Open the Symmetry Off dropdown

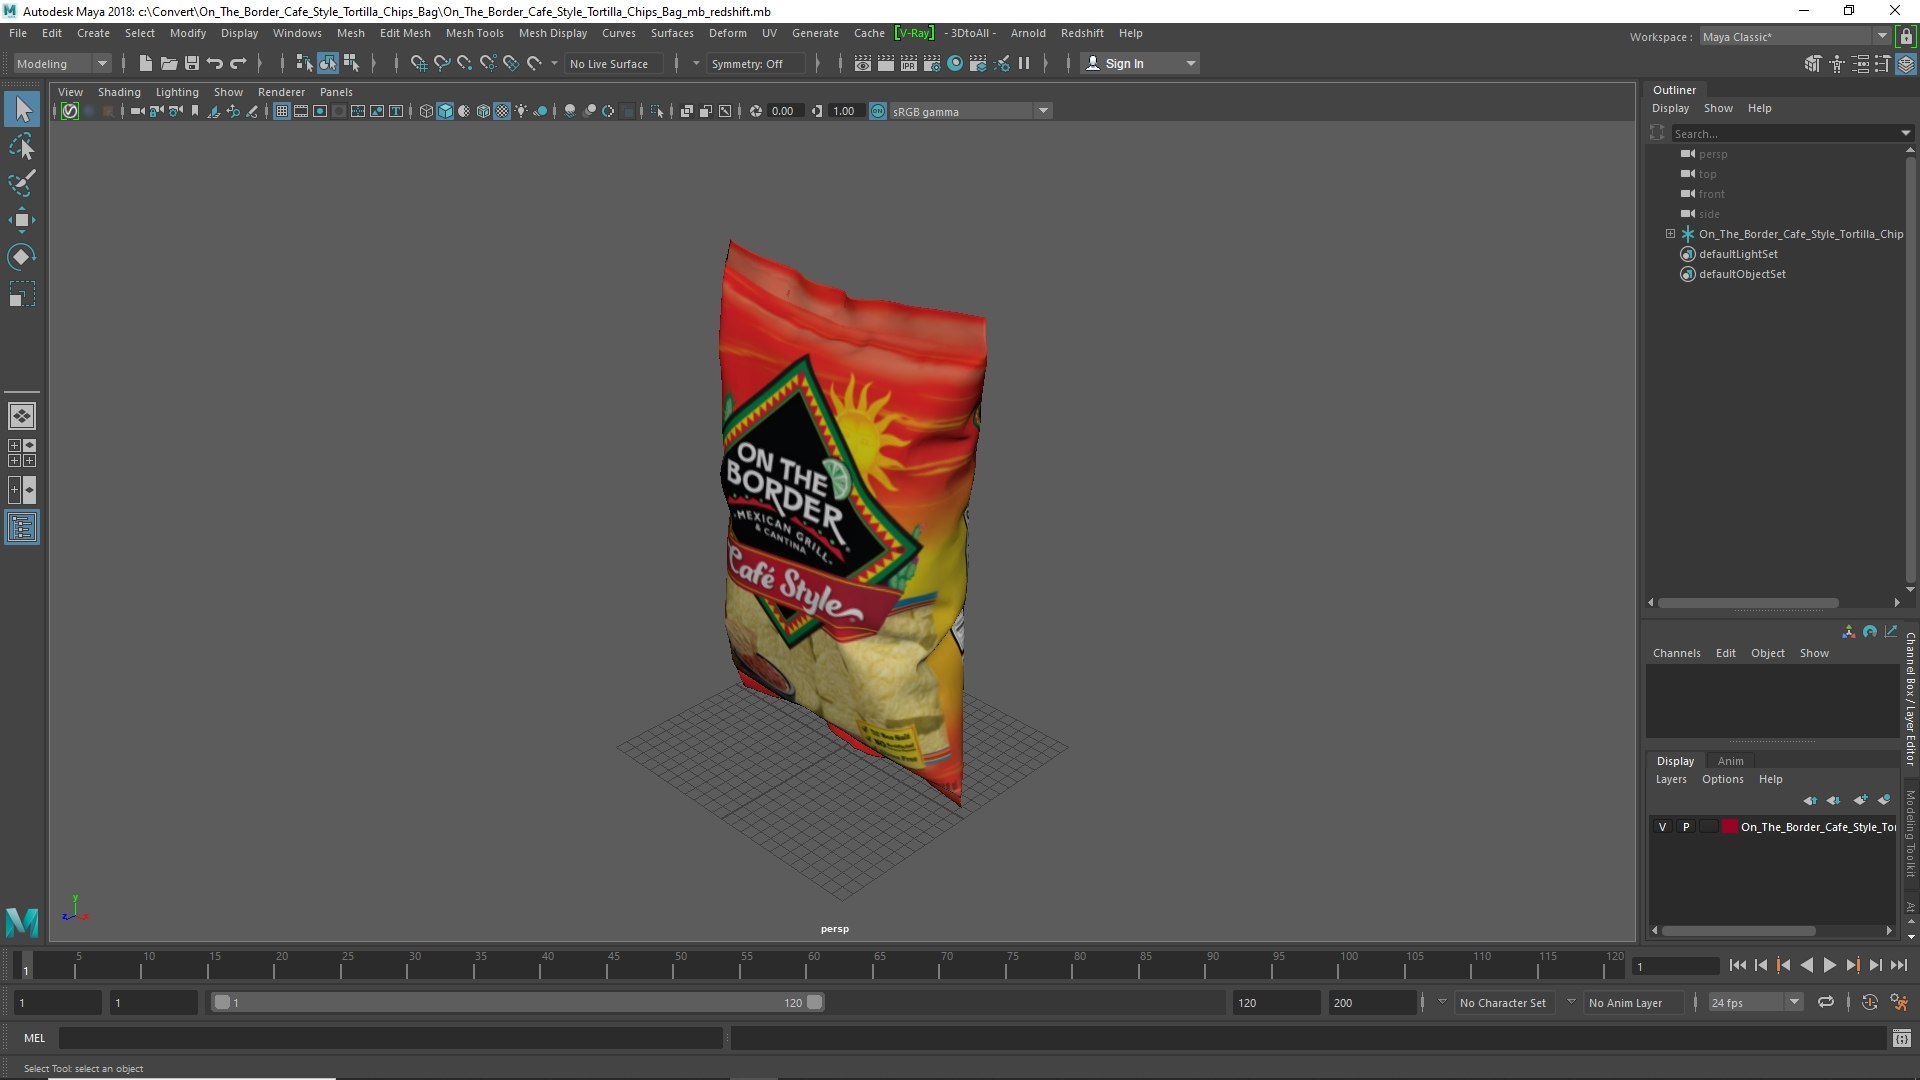click(x=757, y=63)
